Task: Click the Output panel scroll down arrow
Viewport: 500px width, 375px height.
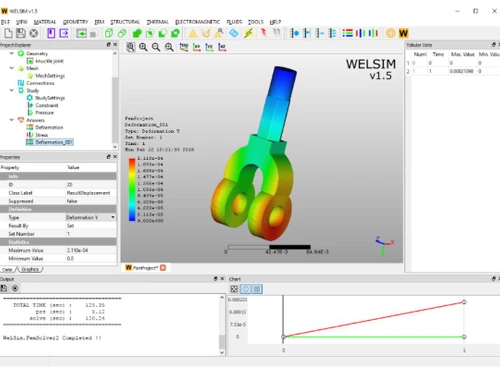Action: coord(222,352)
